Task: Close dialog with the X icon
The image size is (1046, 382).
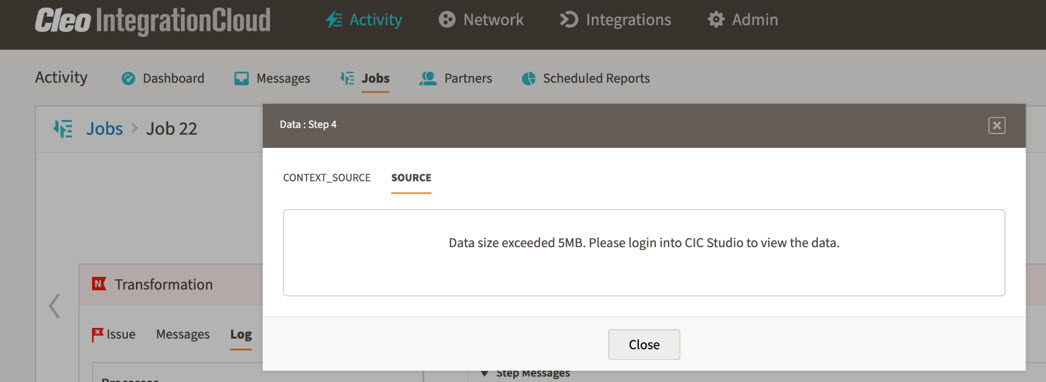Action: [997, 125]
